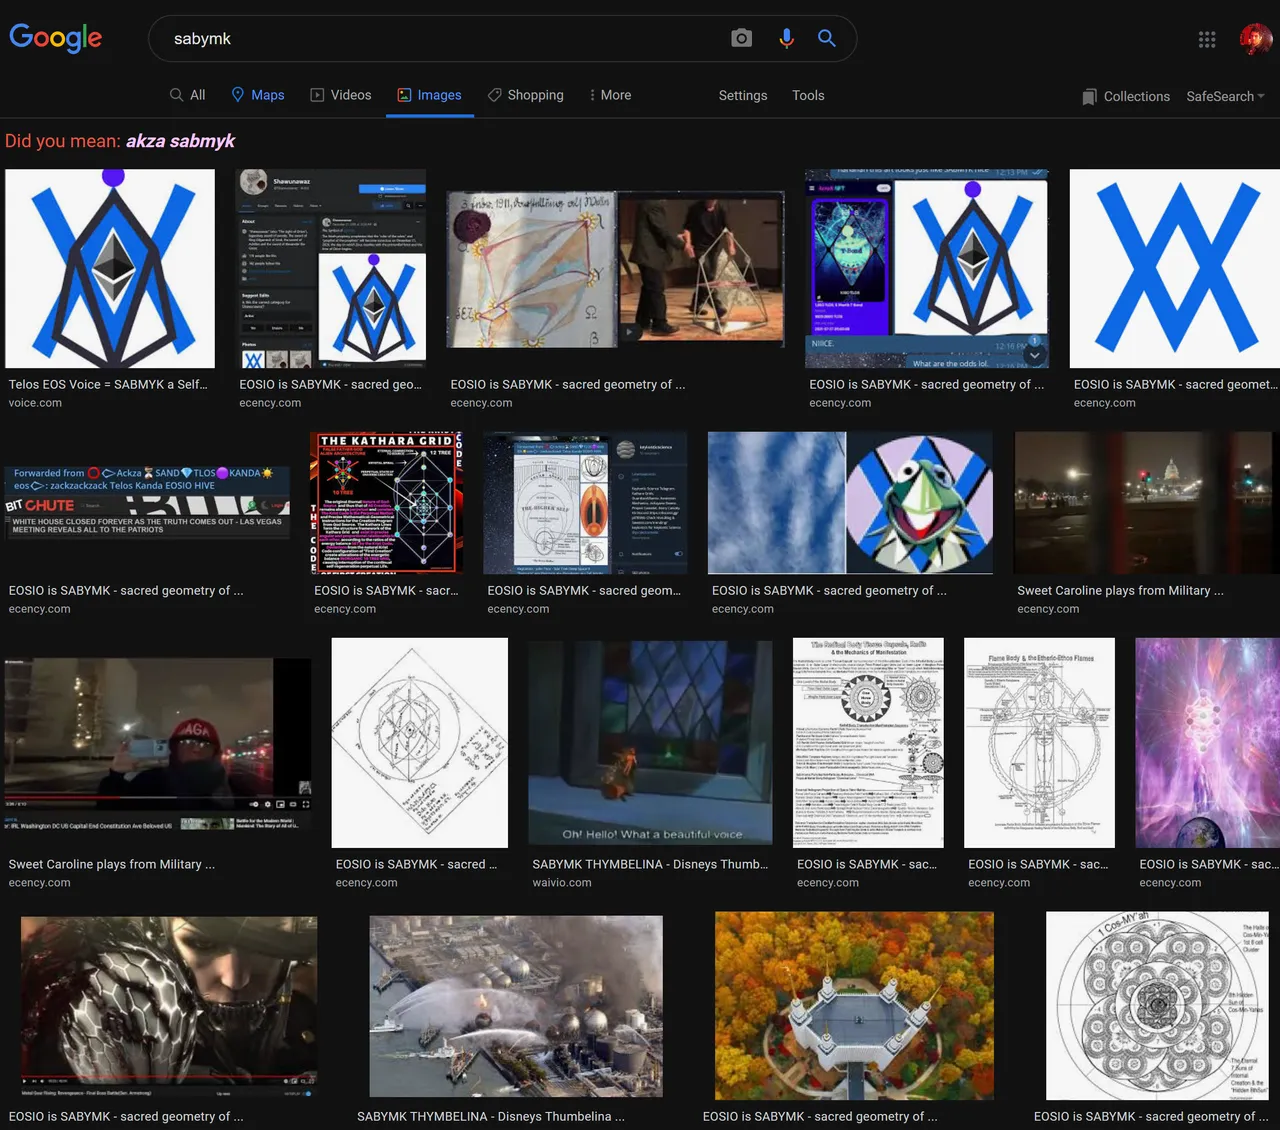Click the Telos EOS Voice = SABMYK title
Image resolution: width=1280 pixels, height=1130 pixels.
[x=108, y=384]
